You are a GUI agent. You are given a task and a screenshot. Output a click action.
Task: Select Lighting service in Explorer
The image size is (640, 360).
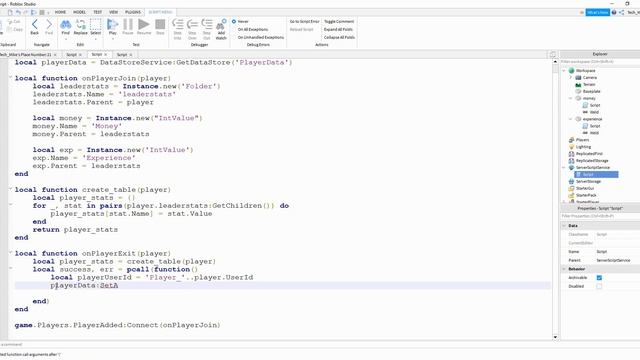[580, 147]
